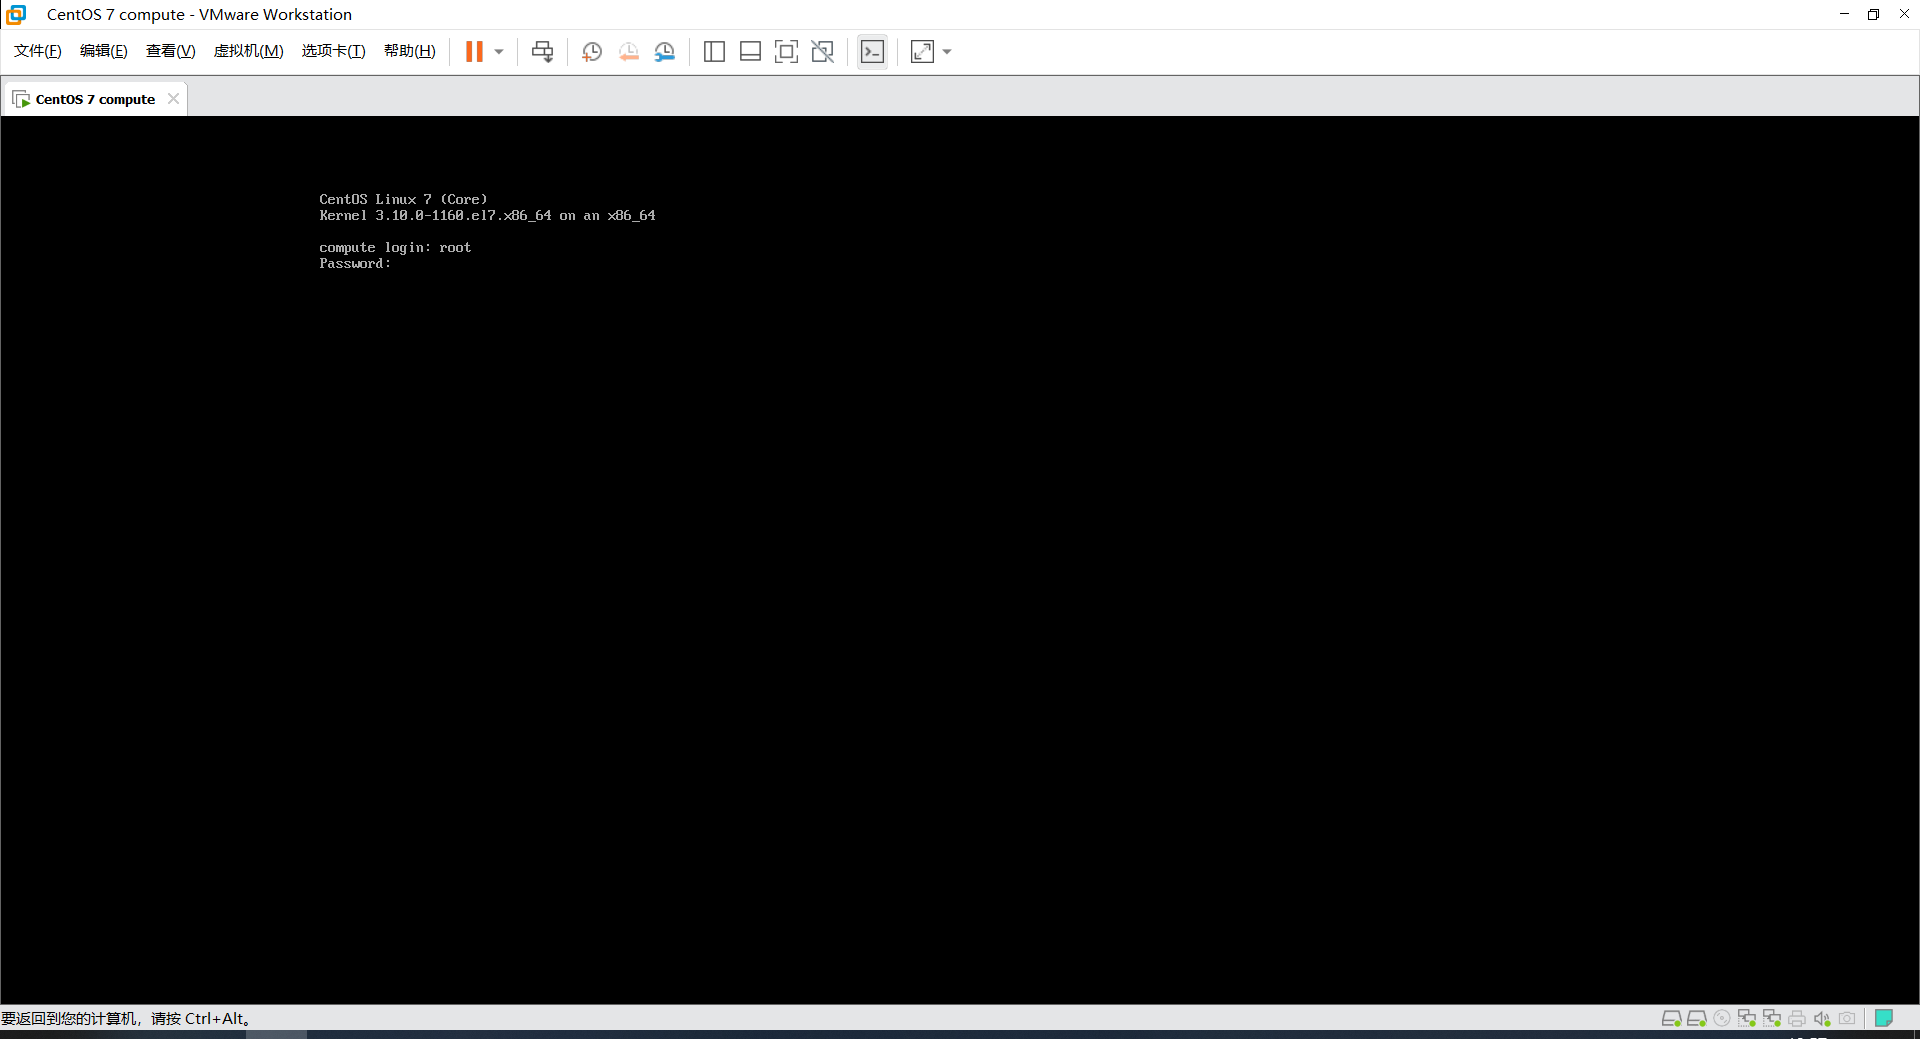Click the camera device status icon
Viewport: 1920px width, 1039px height.
coord(1847,1018)
